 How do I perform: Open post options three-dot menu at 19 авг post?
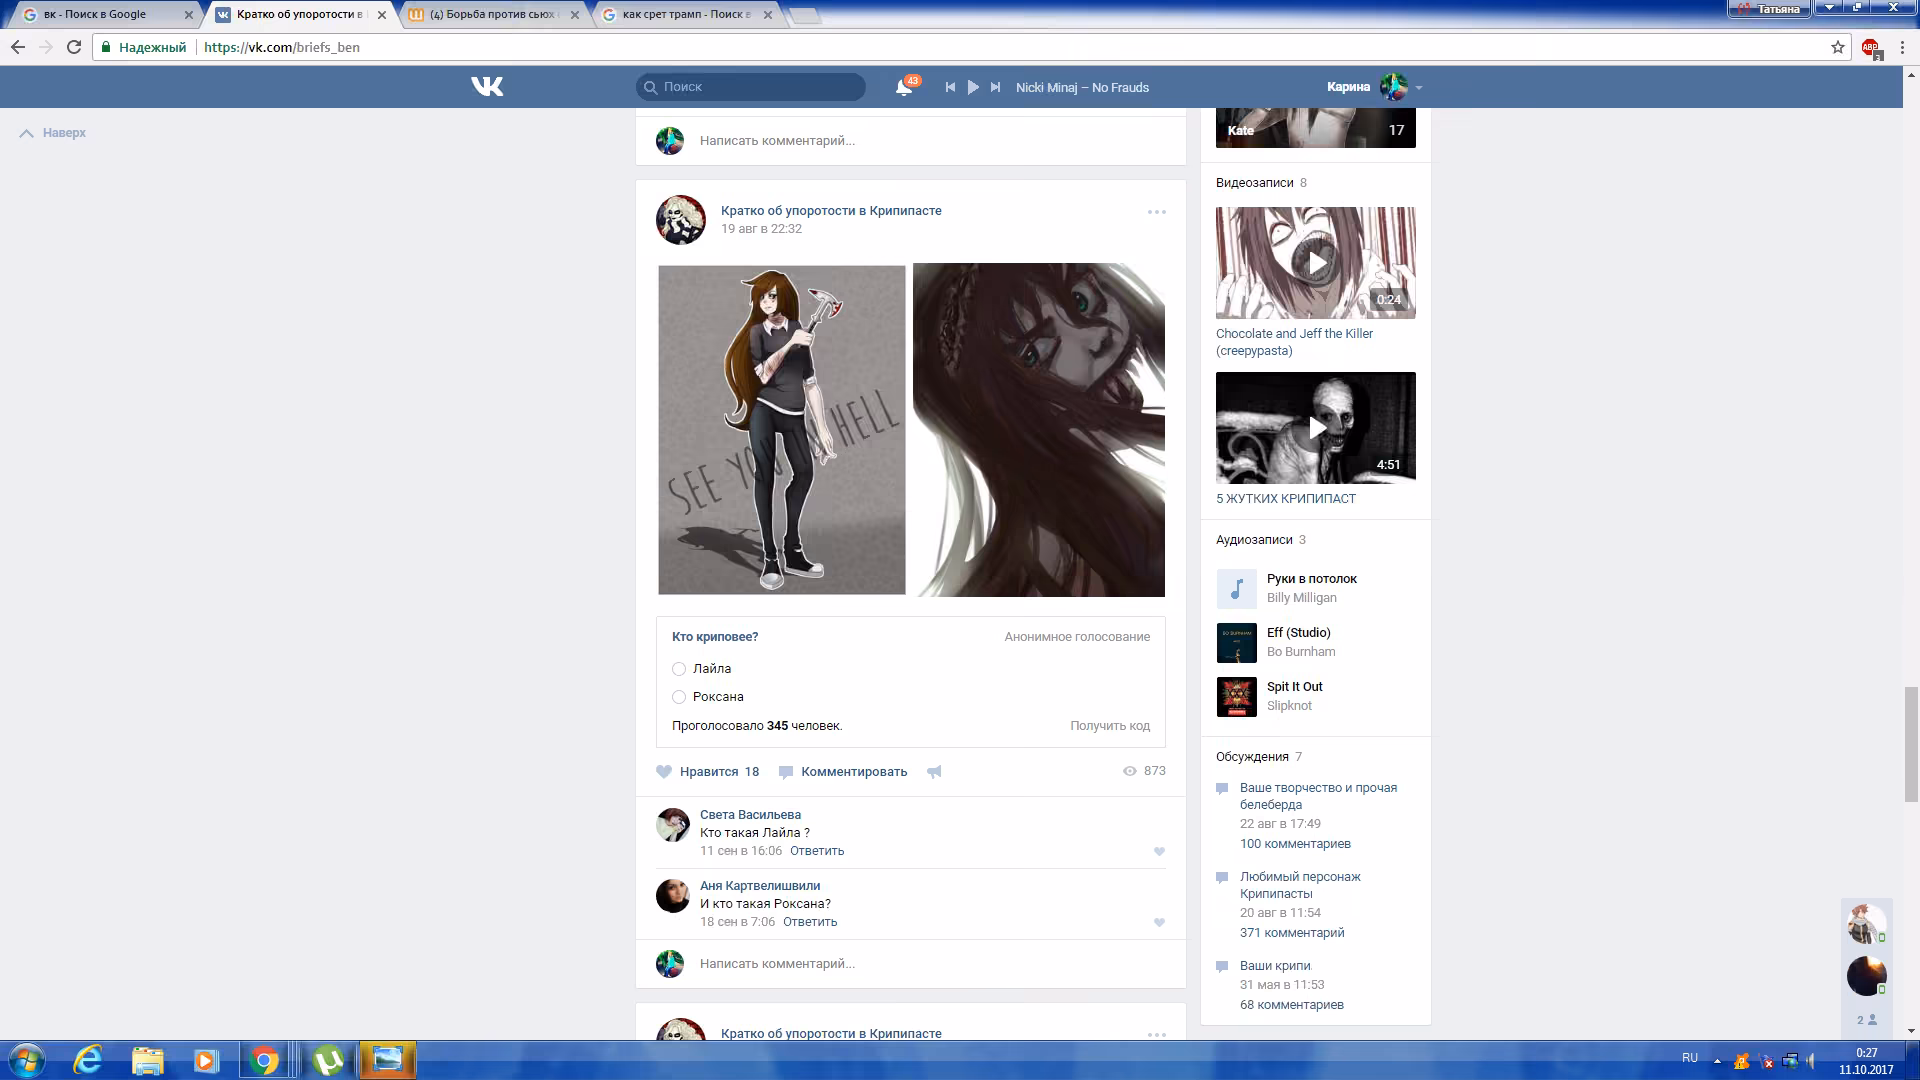tap(1157, 212)
